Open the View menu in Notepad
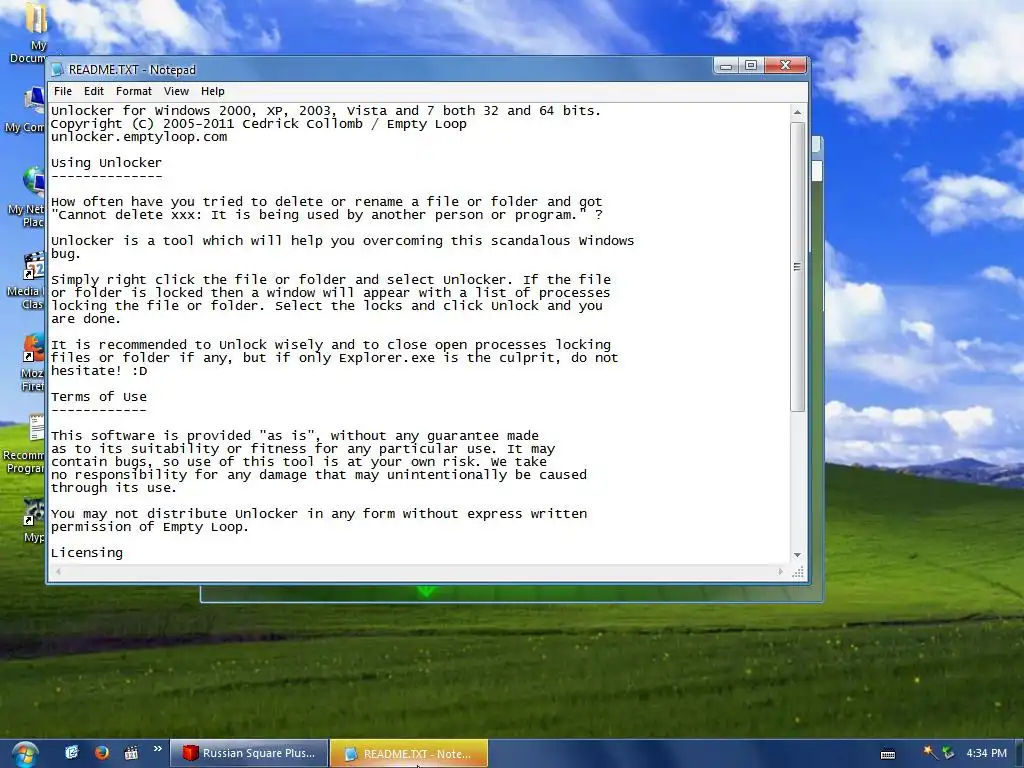The height and width of the screenshot is (768, 1024). point(176,91)
